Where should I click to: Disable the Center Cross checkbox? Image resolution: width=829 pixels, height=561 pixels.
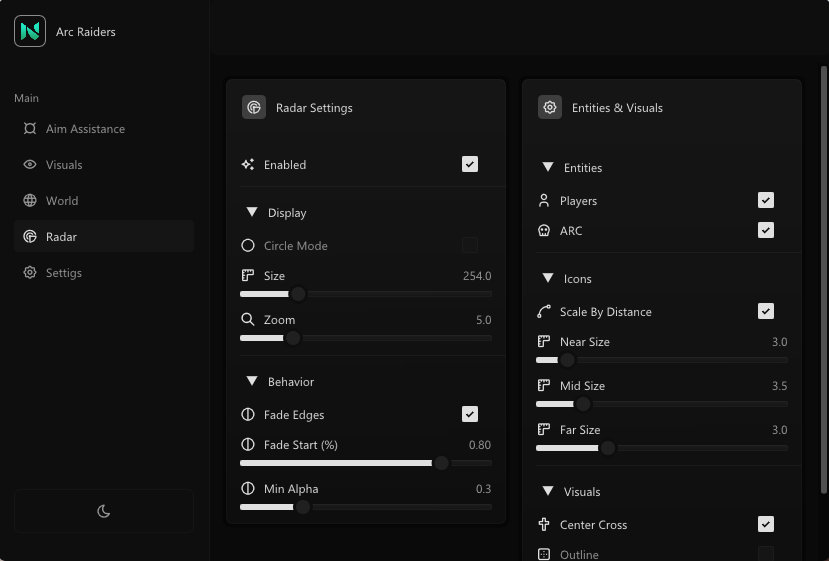click(x=766, y=524)
